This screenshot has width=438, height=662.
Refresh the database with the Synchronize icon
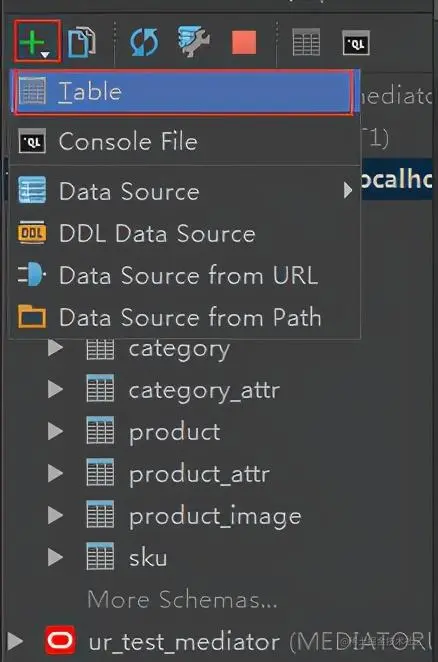pyautogui.click(x=144, y=42)
